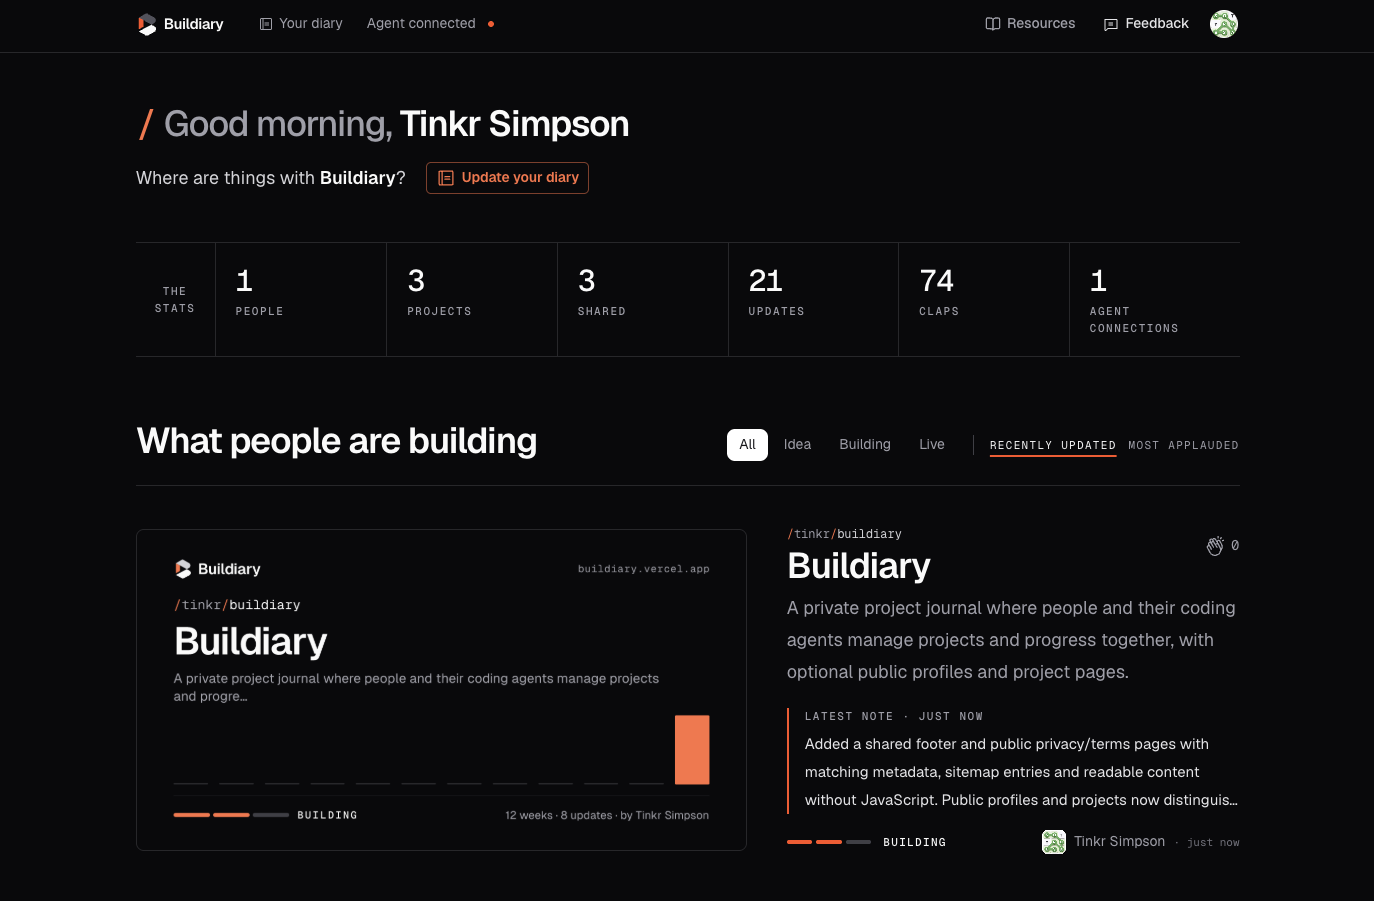Click the Buildiary logo in the header
Screen dimensions: 1374x901
pos(180,24)
